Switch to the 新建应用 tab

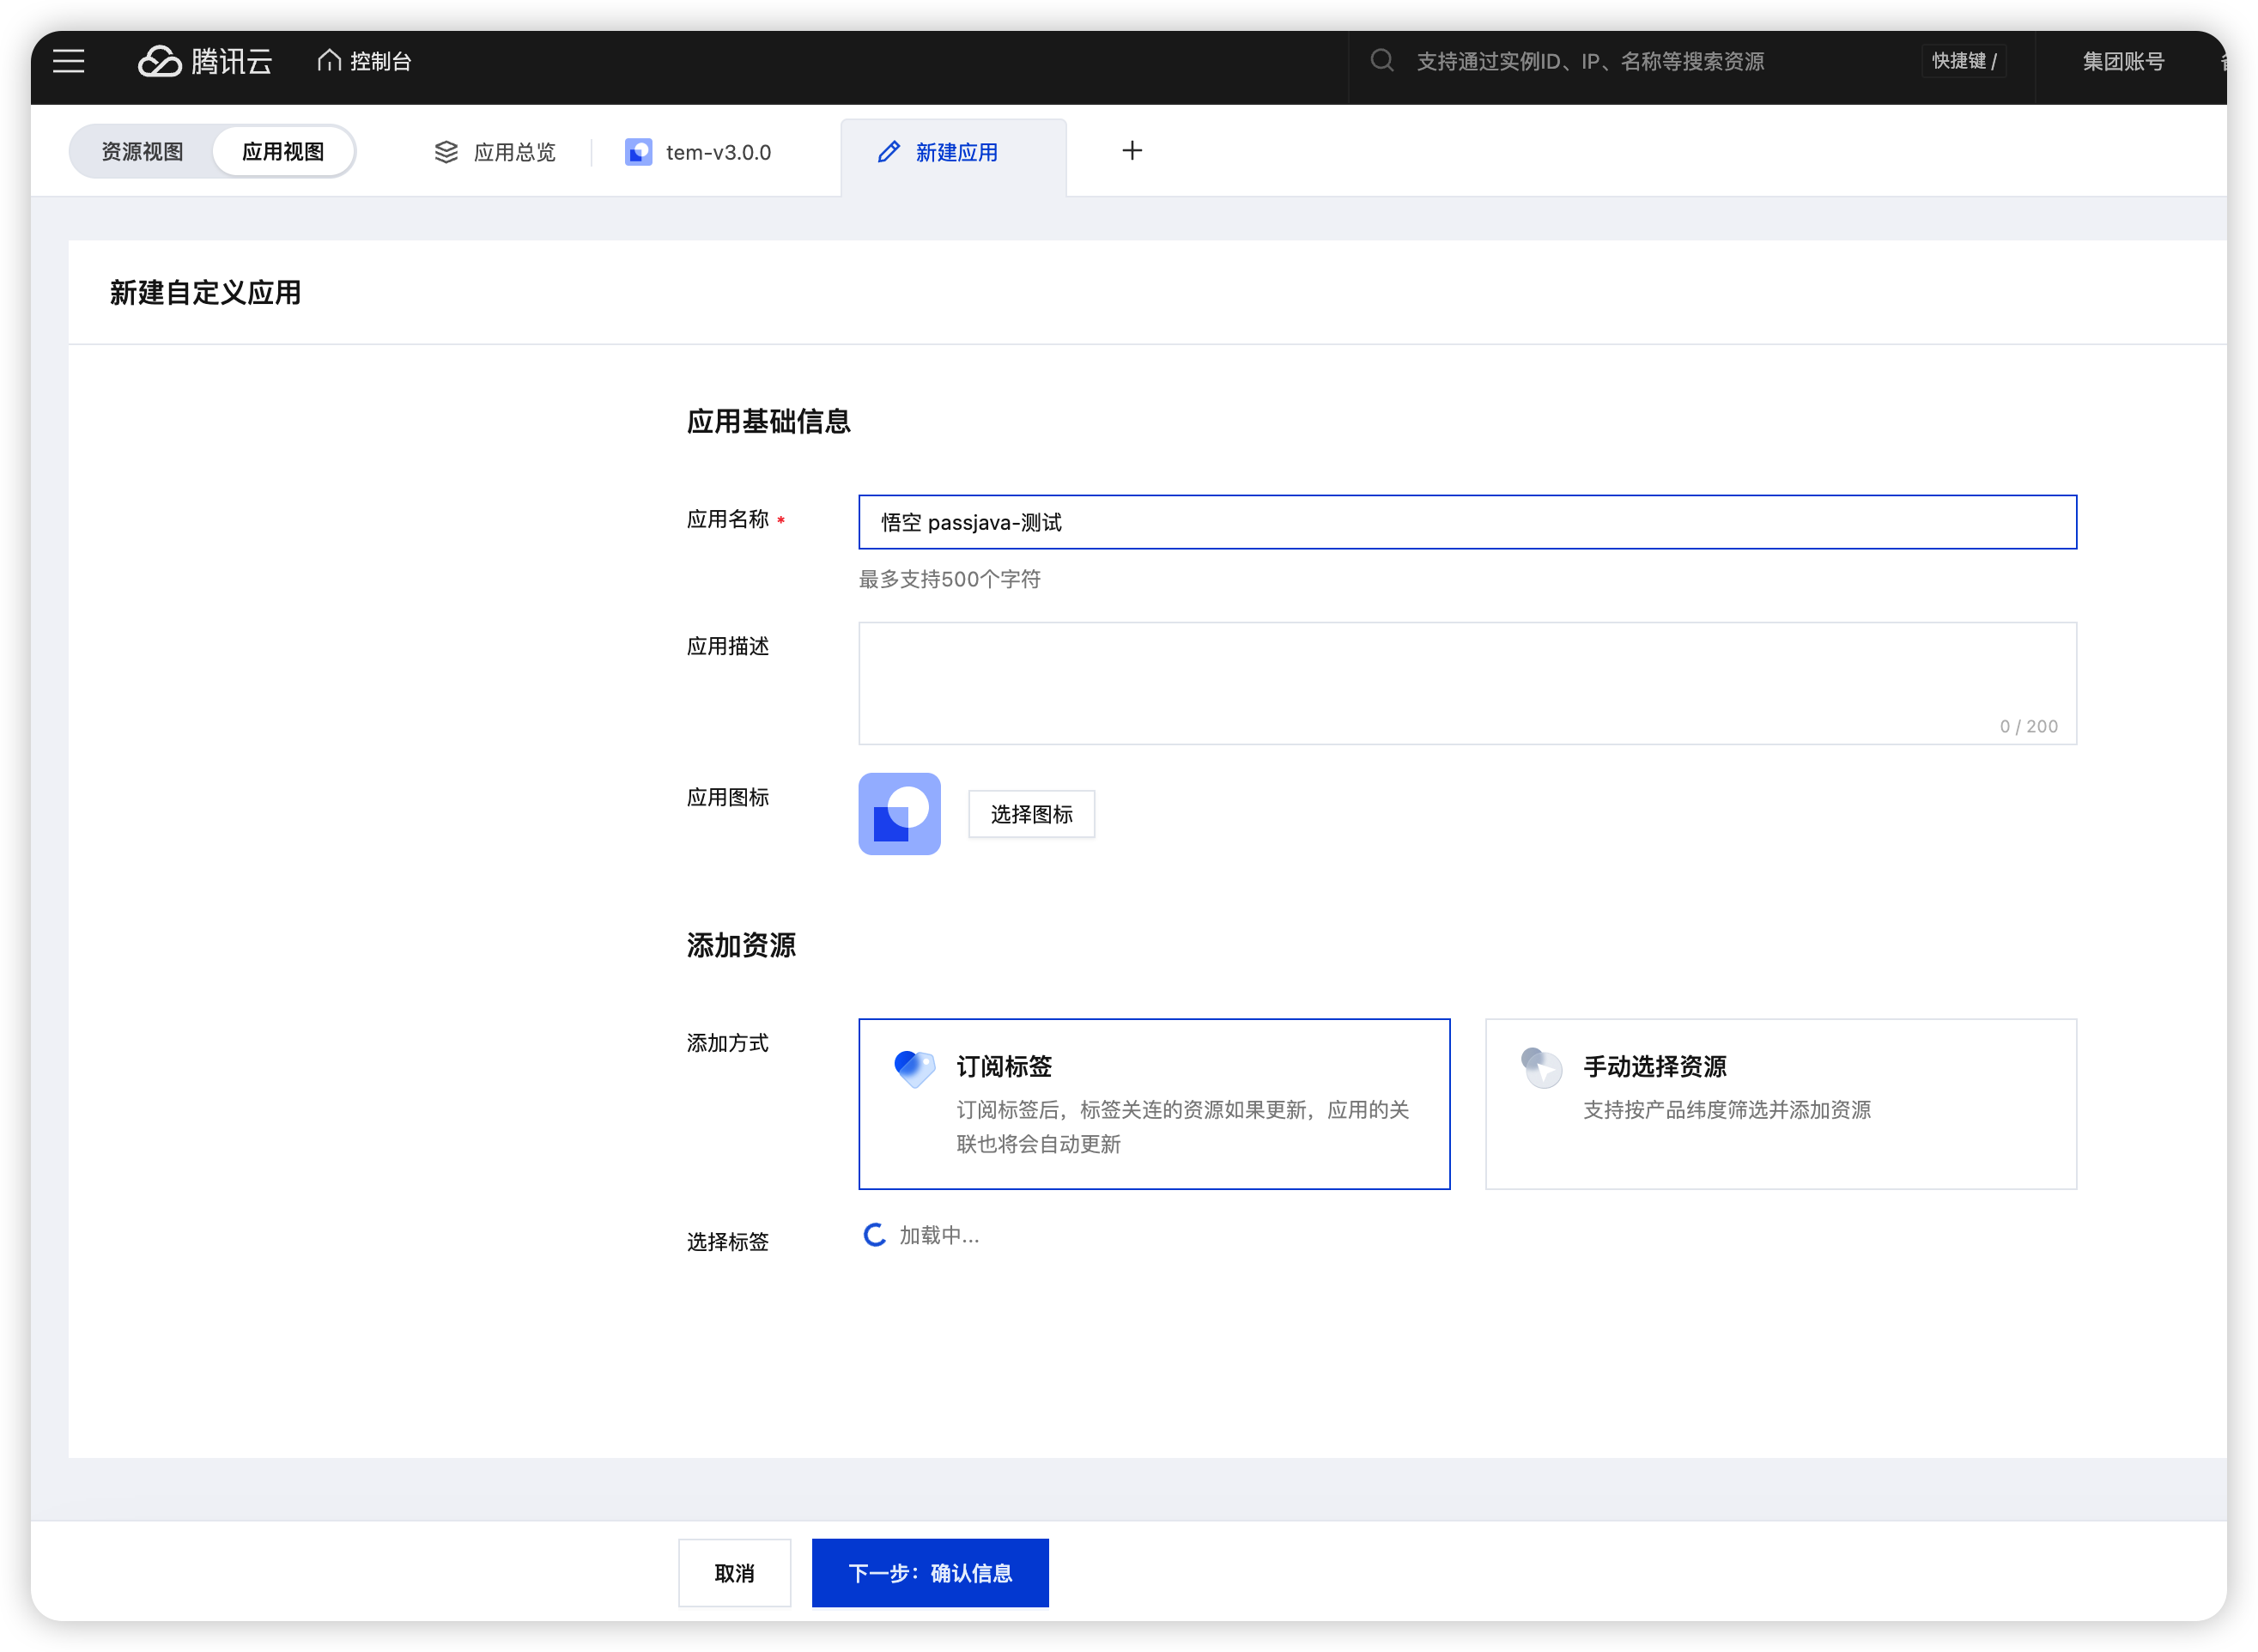[953, 152]
